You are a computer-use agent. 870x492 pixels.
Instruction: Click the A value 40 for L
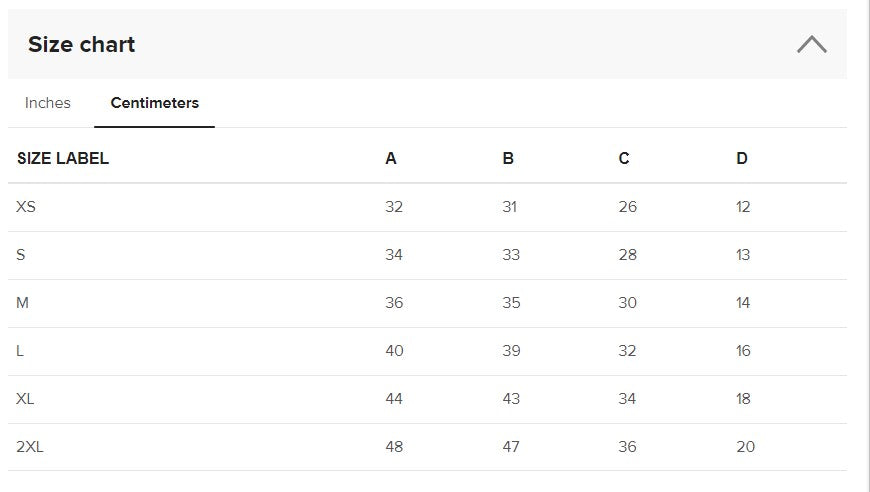(394, 351)
